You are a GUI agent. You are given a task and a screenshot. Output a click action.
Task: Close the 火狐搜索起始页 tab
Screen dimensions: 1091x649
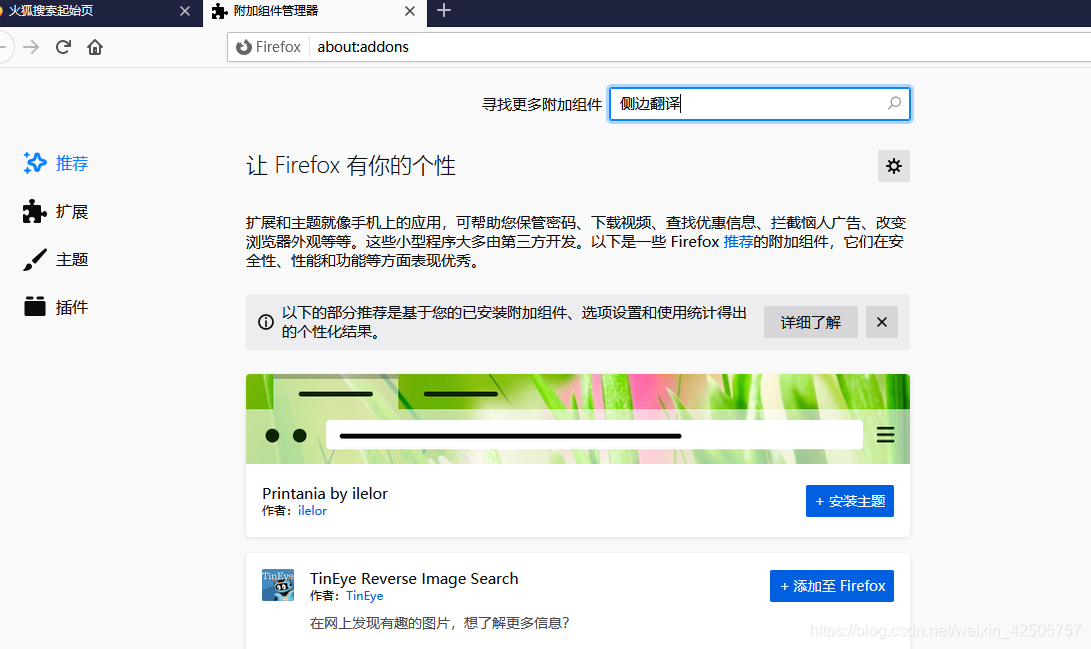click(184, 11)
